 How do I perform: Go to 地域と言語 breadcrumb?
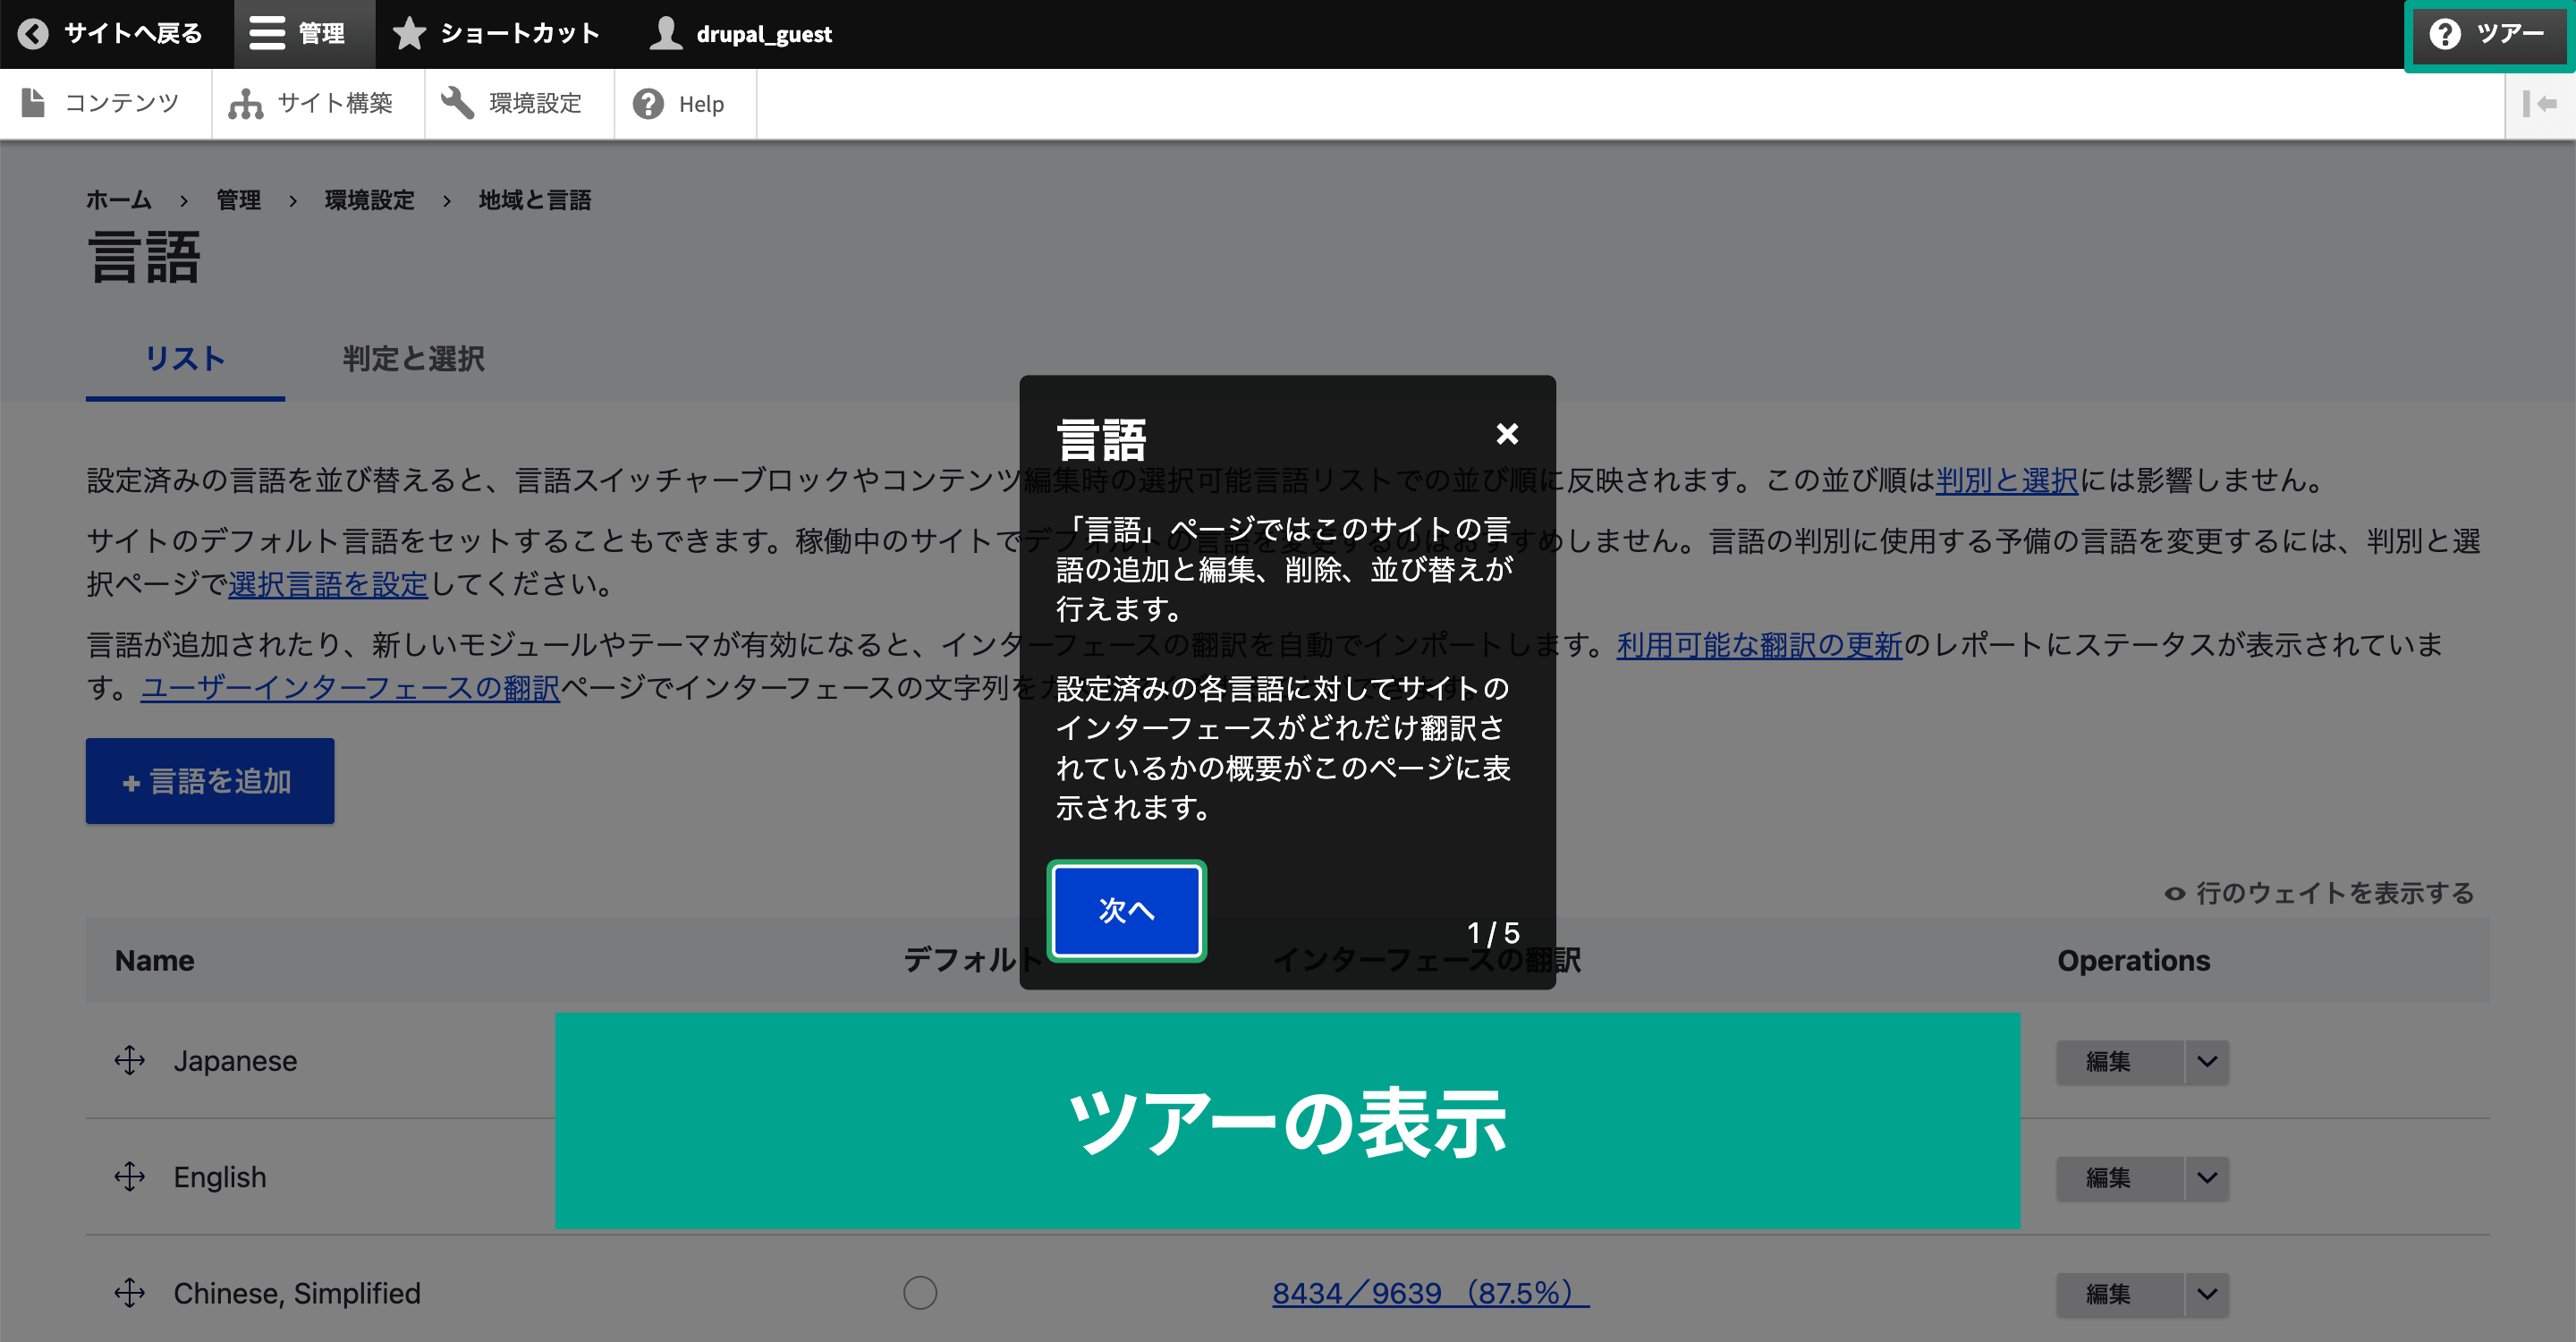(535, 200)
